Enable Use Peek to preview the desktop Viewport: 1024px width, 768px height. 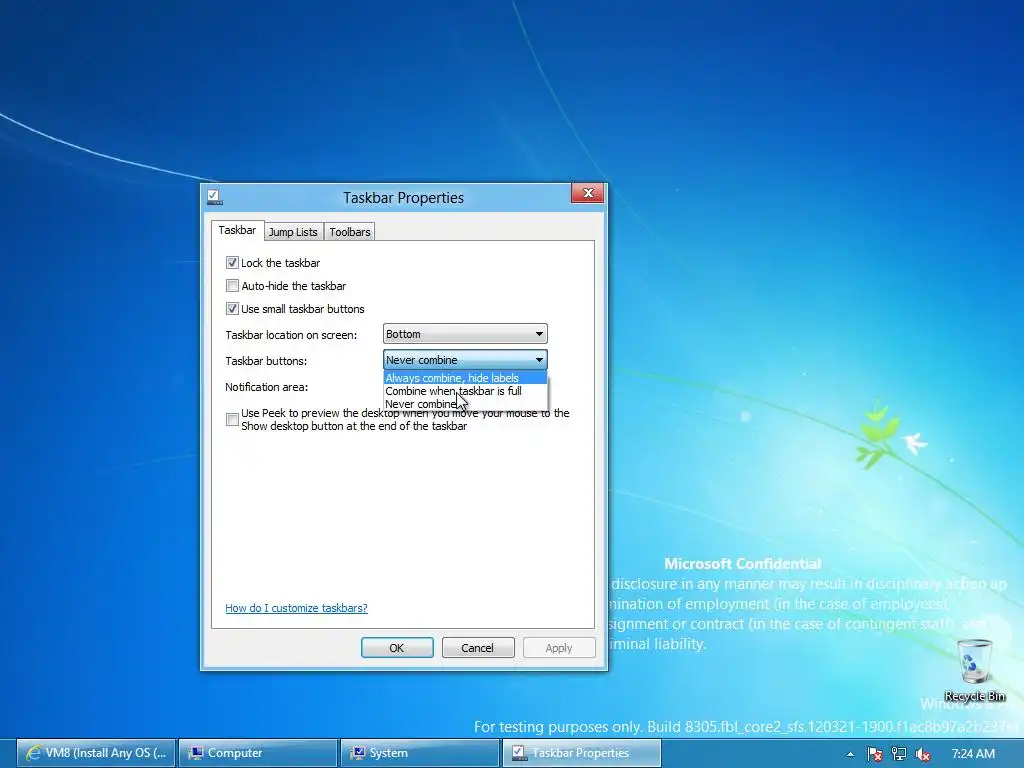[x=232, y=419]
